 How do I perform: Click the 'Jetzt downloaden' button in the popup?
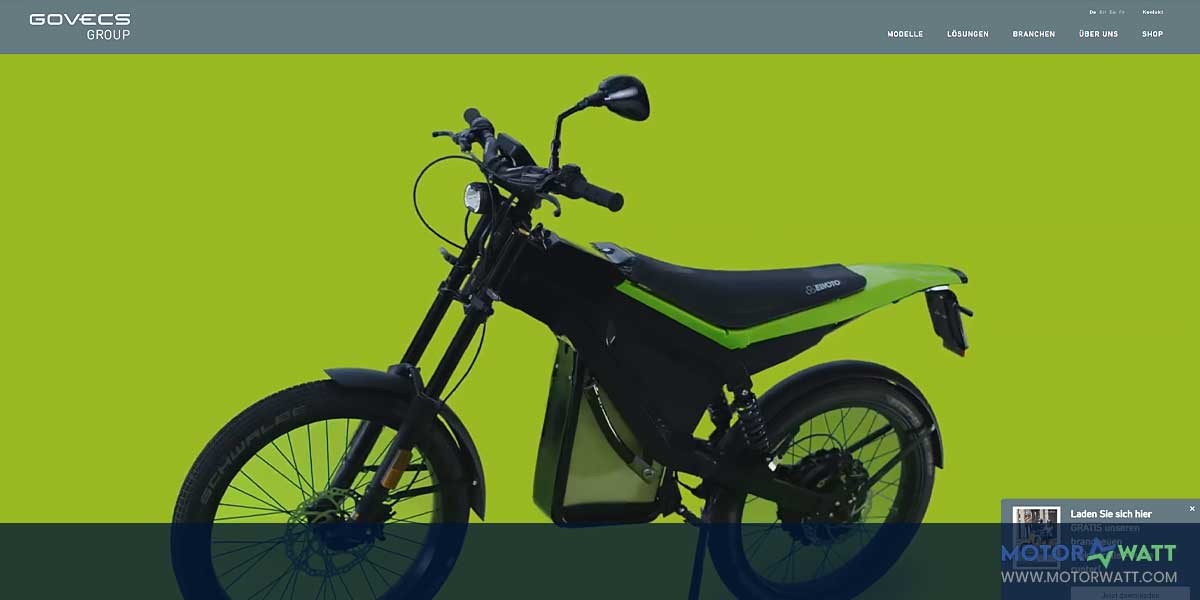coord(1130,594)
